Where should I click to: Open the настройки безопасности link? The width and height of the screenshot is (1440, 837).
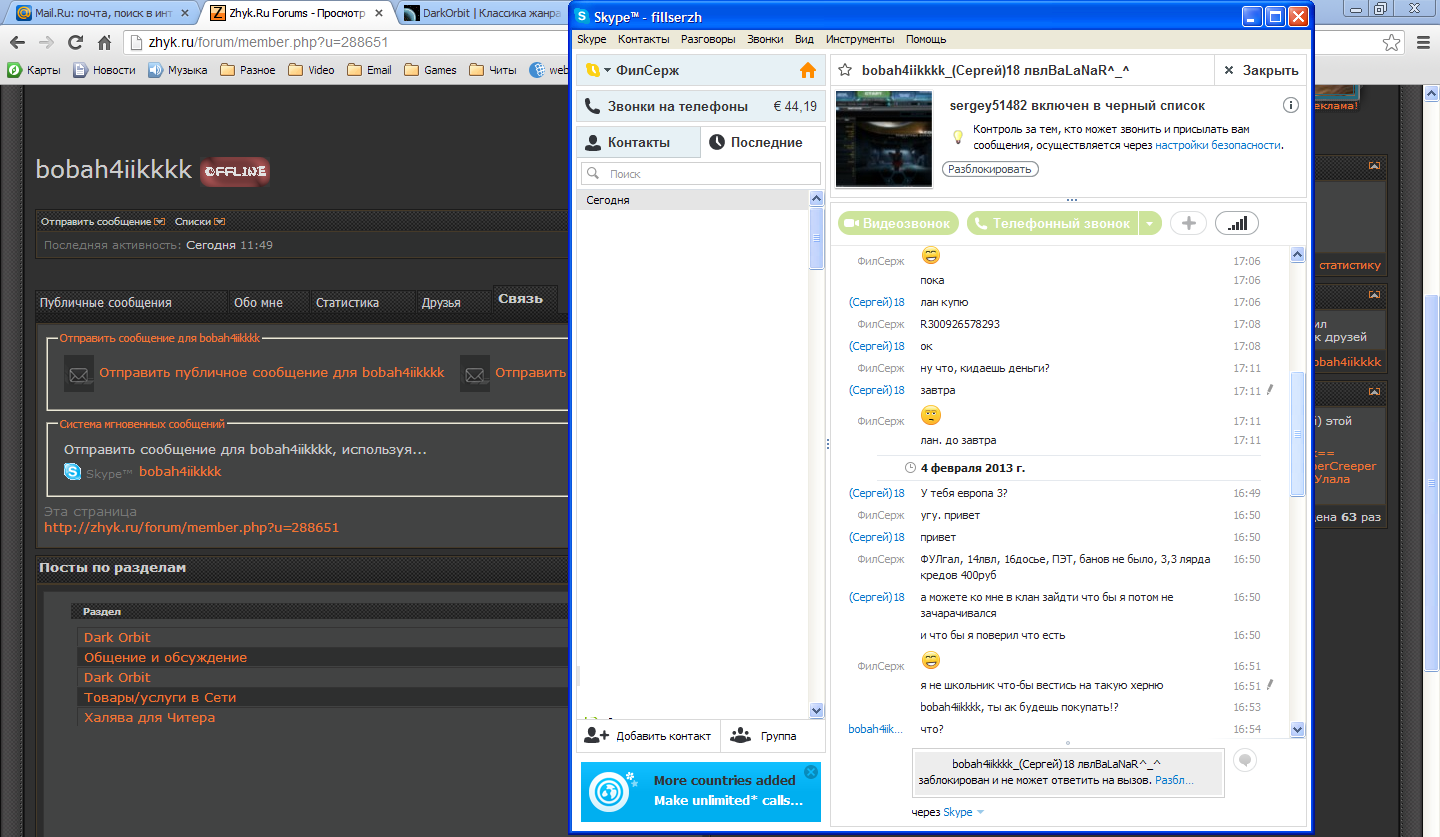click(1217, 145)
